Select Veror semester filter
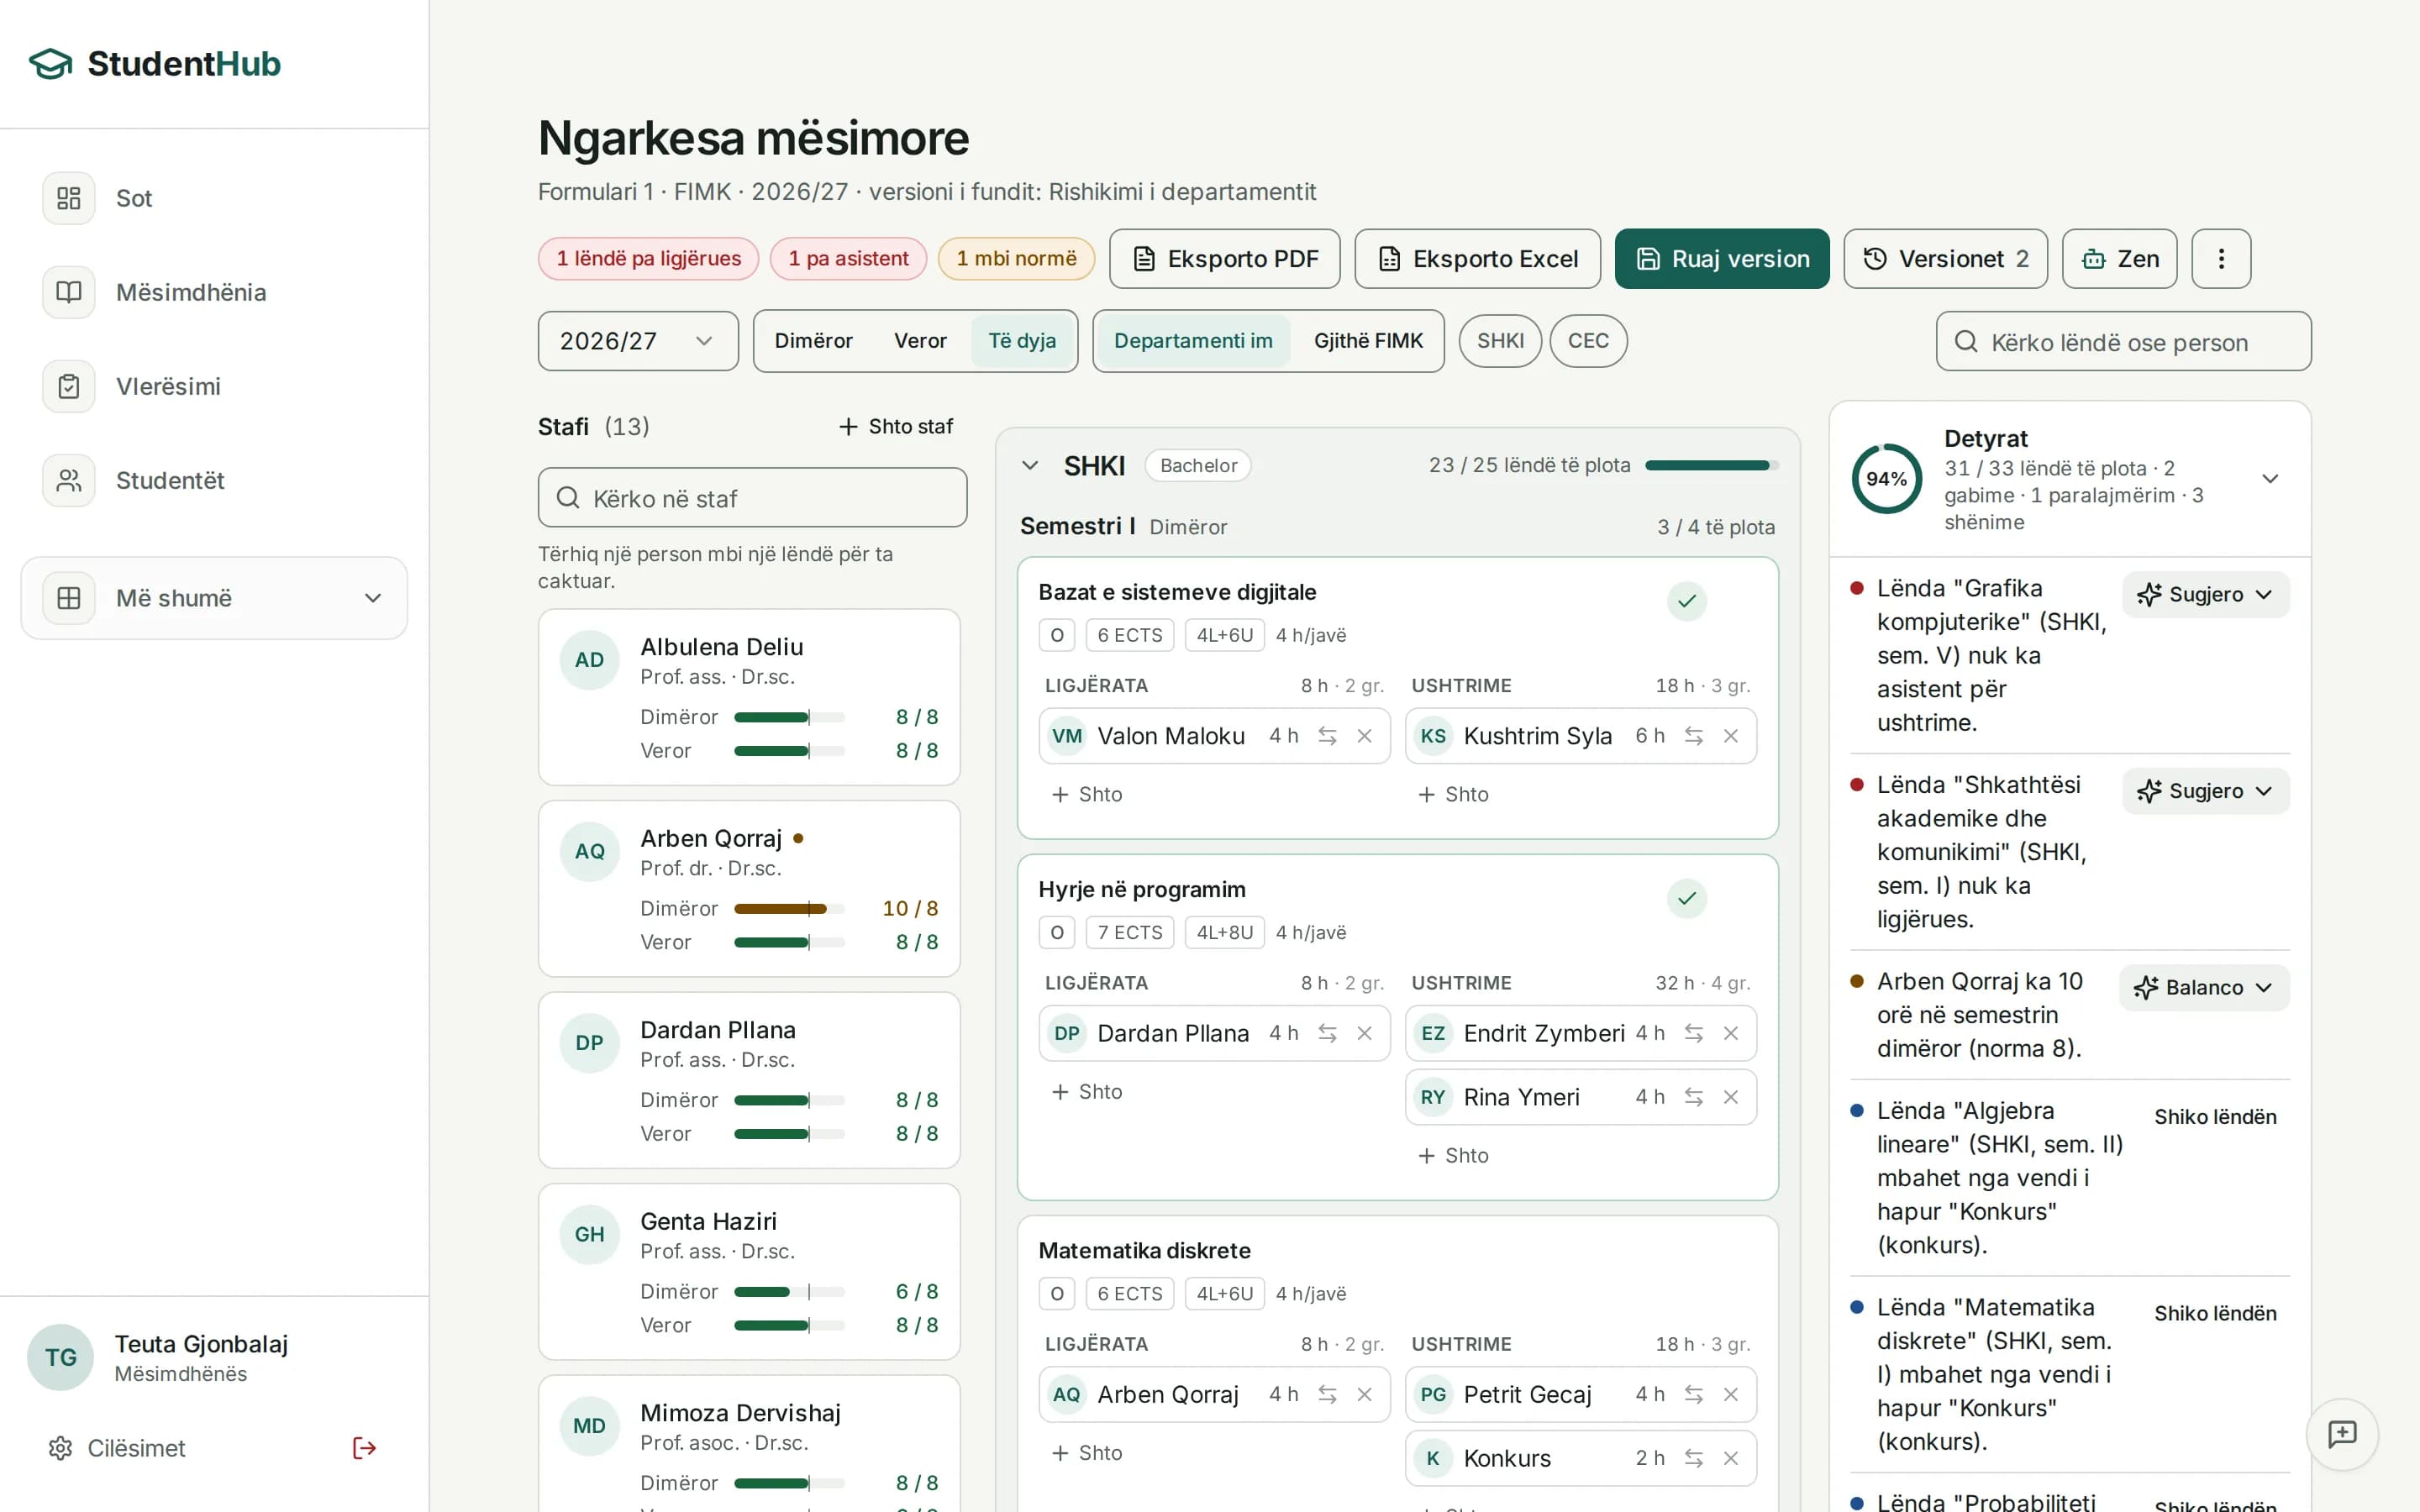The height and width of the screenshot is (1512, 2420). [920, 341]
